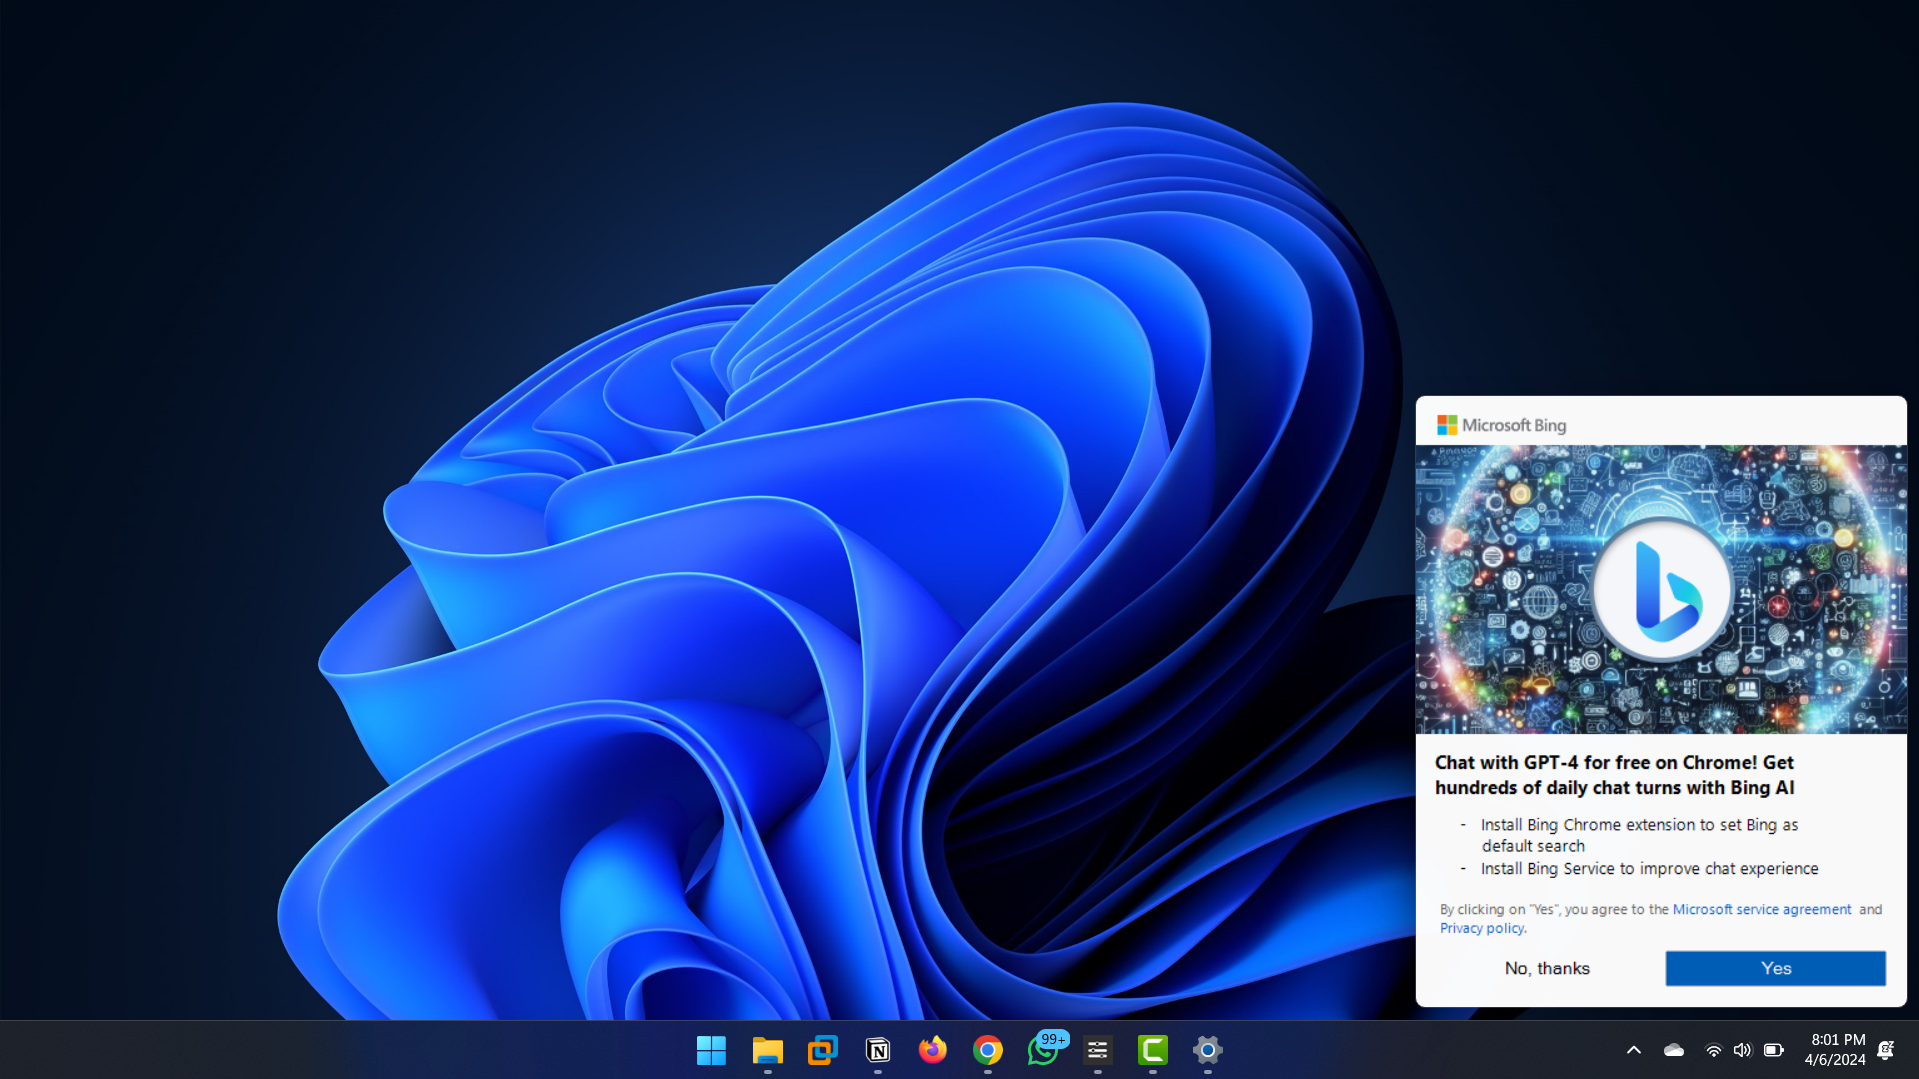This screenshot has height=1079, width=1919.
Task: Click the OneDrive cloud tray icon
Action: pyautogui.click(x=1673, y=1050)
